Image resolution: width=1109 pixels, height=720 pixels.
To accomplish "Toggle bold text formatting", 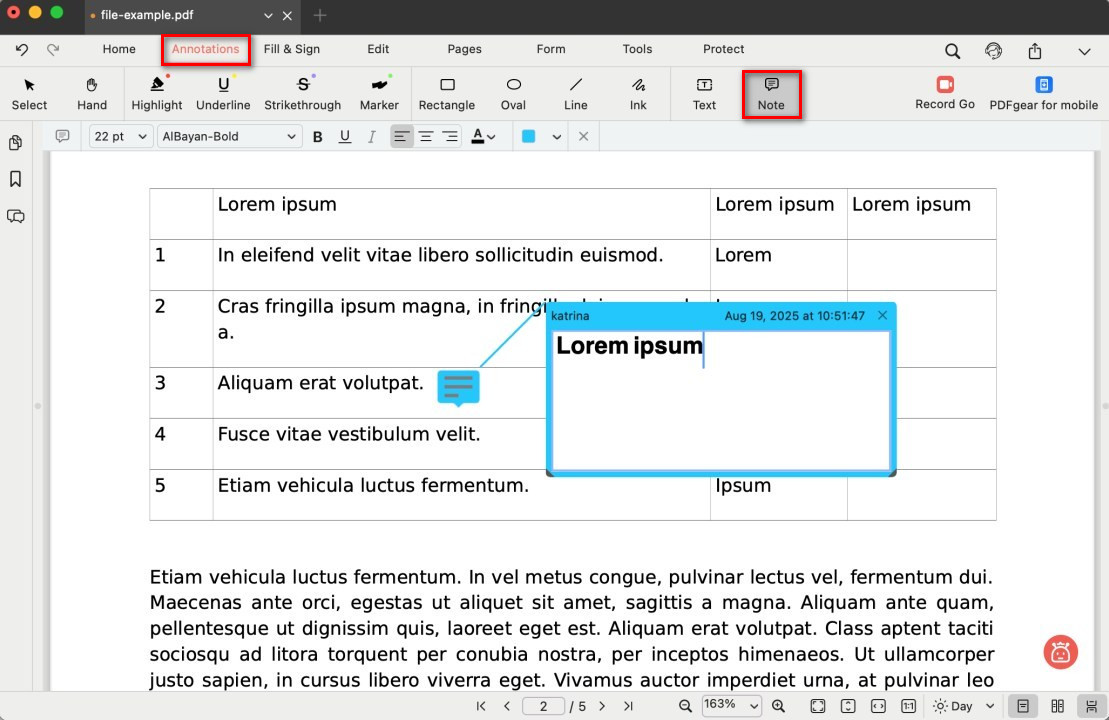I will point(318,137).
